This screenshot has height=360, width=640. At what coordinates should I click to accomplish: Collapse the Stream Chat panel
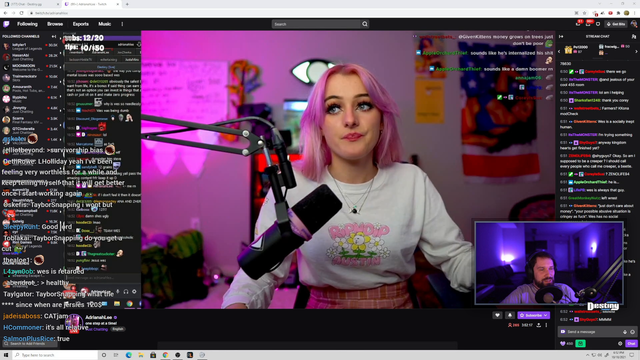click(561, 36)
